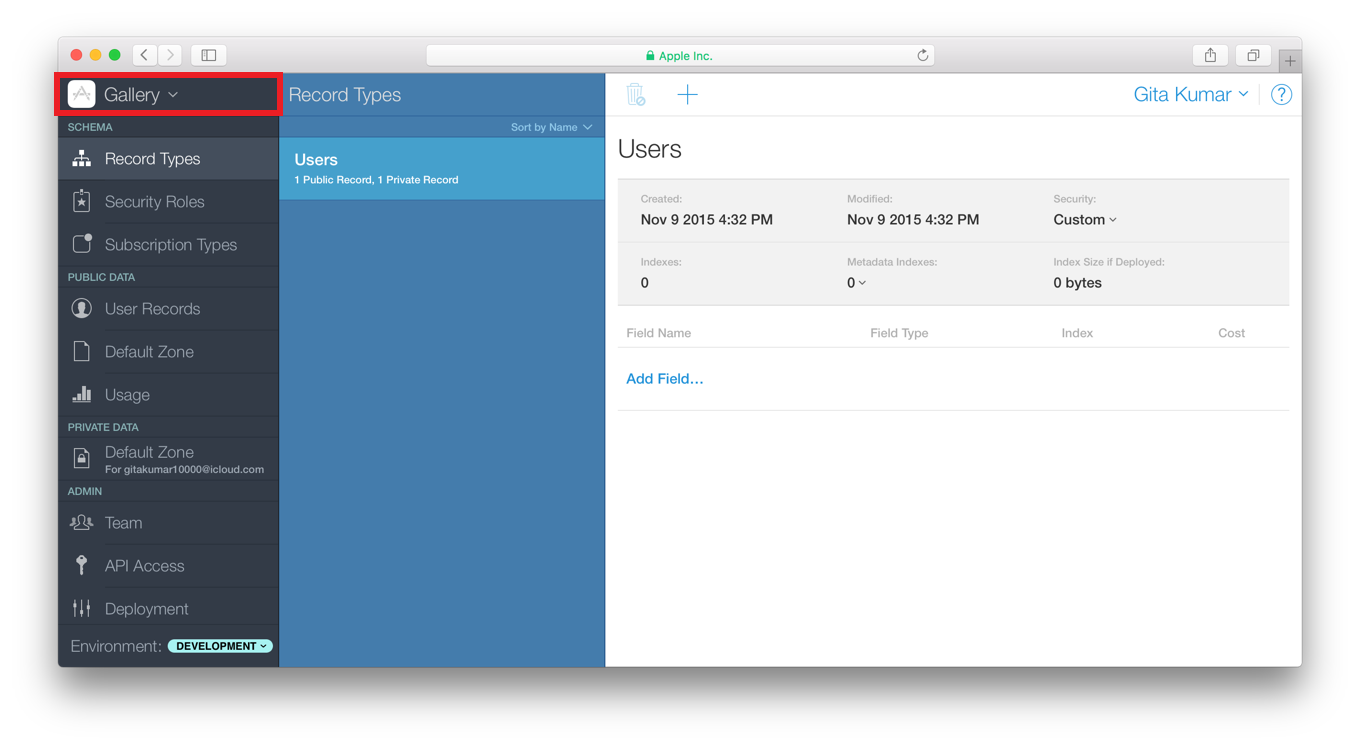Expand the Environment DEVELOPMENT dropdown
The width and height of the screenshot is (1360, 750).
(x=220, y=645)
